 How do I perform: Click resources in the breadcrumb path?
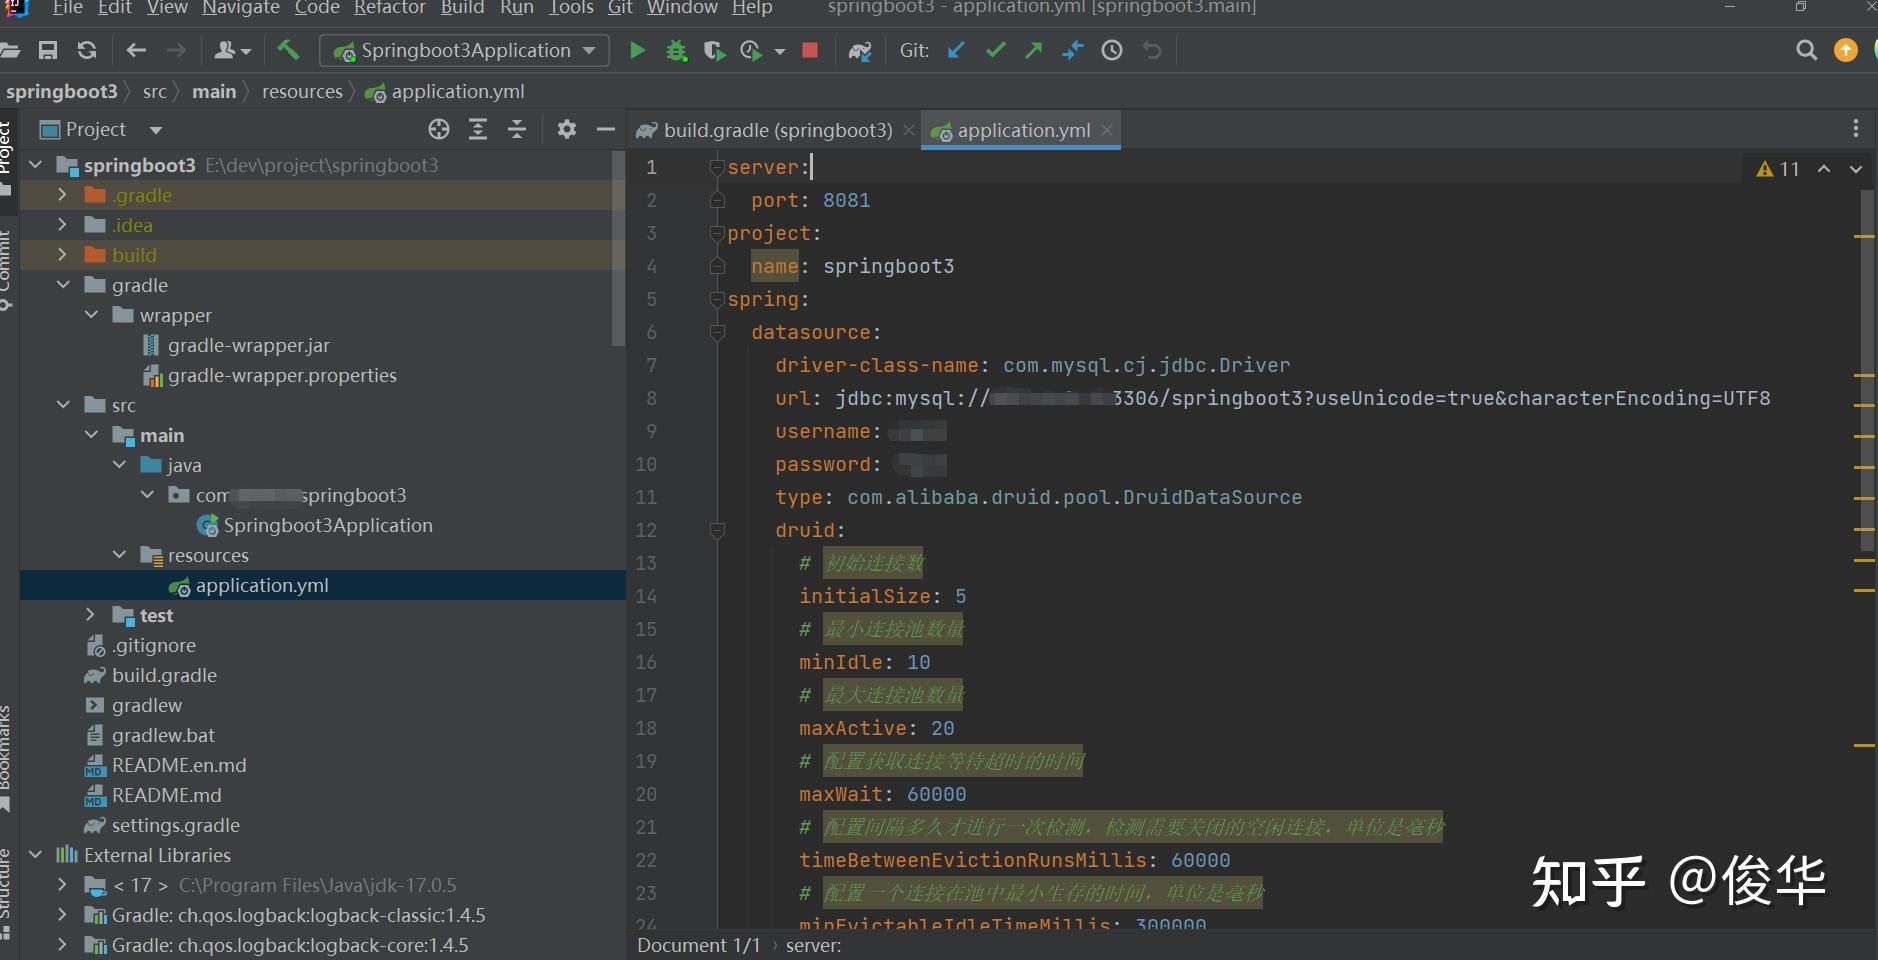pos(302,92)
